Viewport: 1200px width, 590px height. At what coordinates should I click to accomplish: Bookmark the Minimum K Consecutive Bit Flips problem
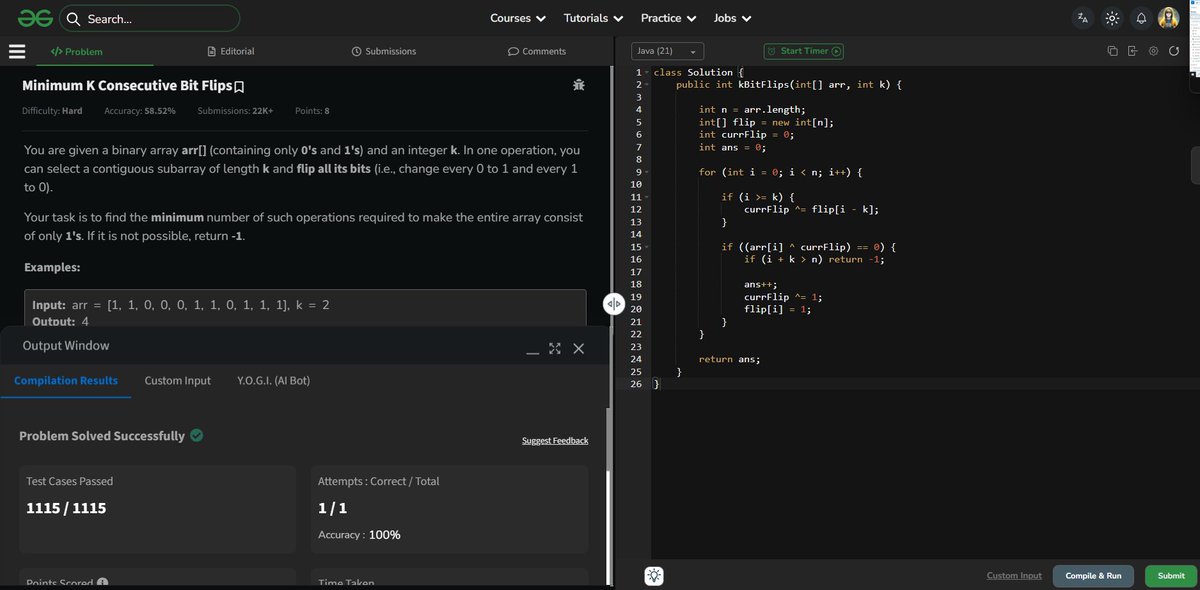(239, 87)
